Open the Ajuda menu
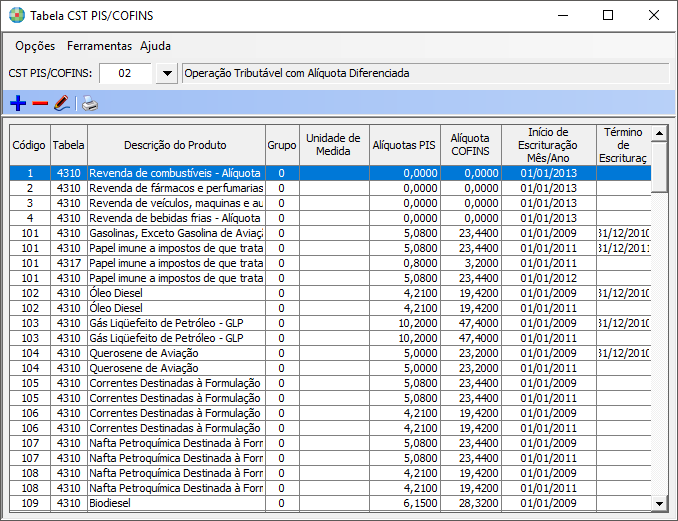The image size is (678, 521). (155, 46)
